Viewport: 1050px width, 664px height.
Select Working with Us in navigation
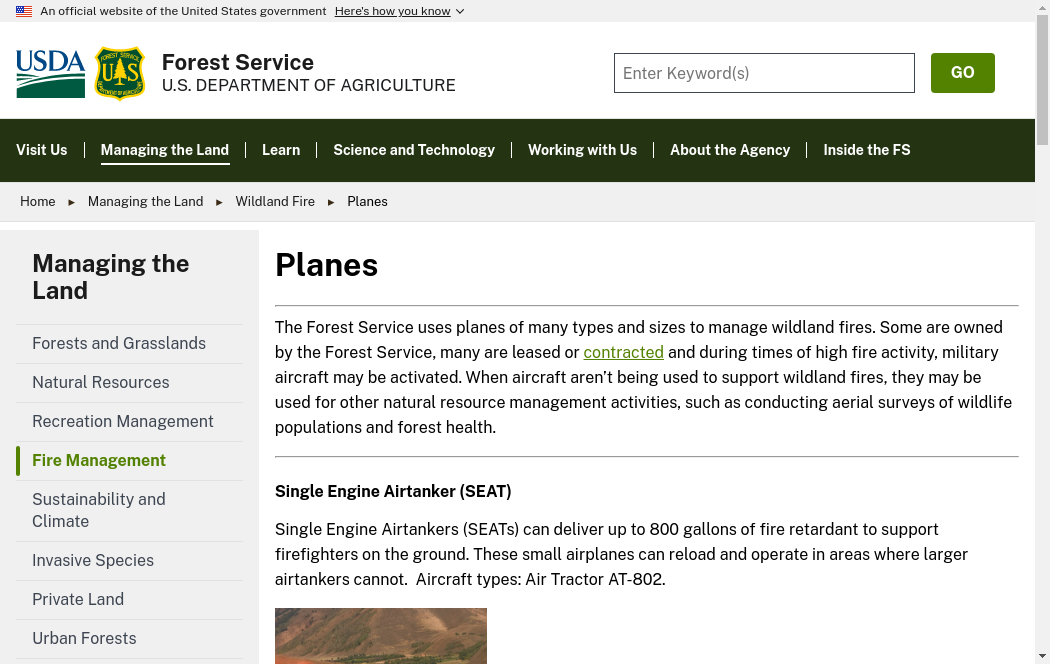pyautogui.click(x=582, y=150)
